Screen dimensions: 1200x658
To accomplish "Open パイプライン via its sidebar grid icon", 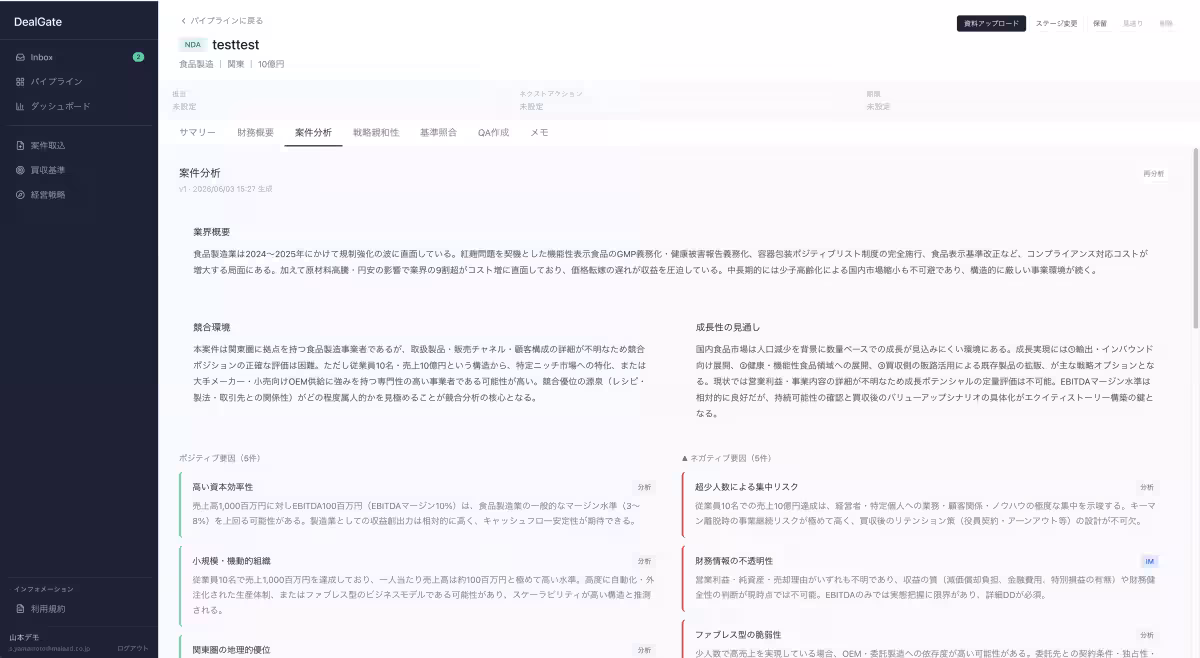I will pyautogui.click(x=20, y=82).
